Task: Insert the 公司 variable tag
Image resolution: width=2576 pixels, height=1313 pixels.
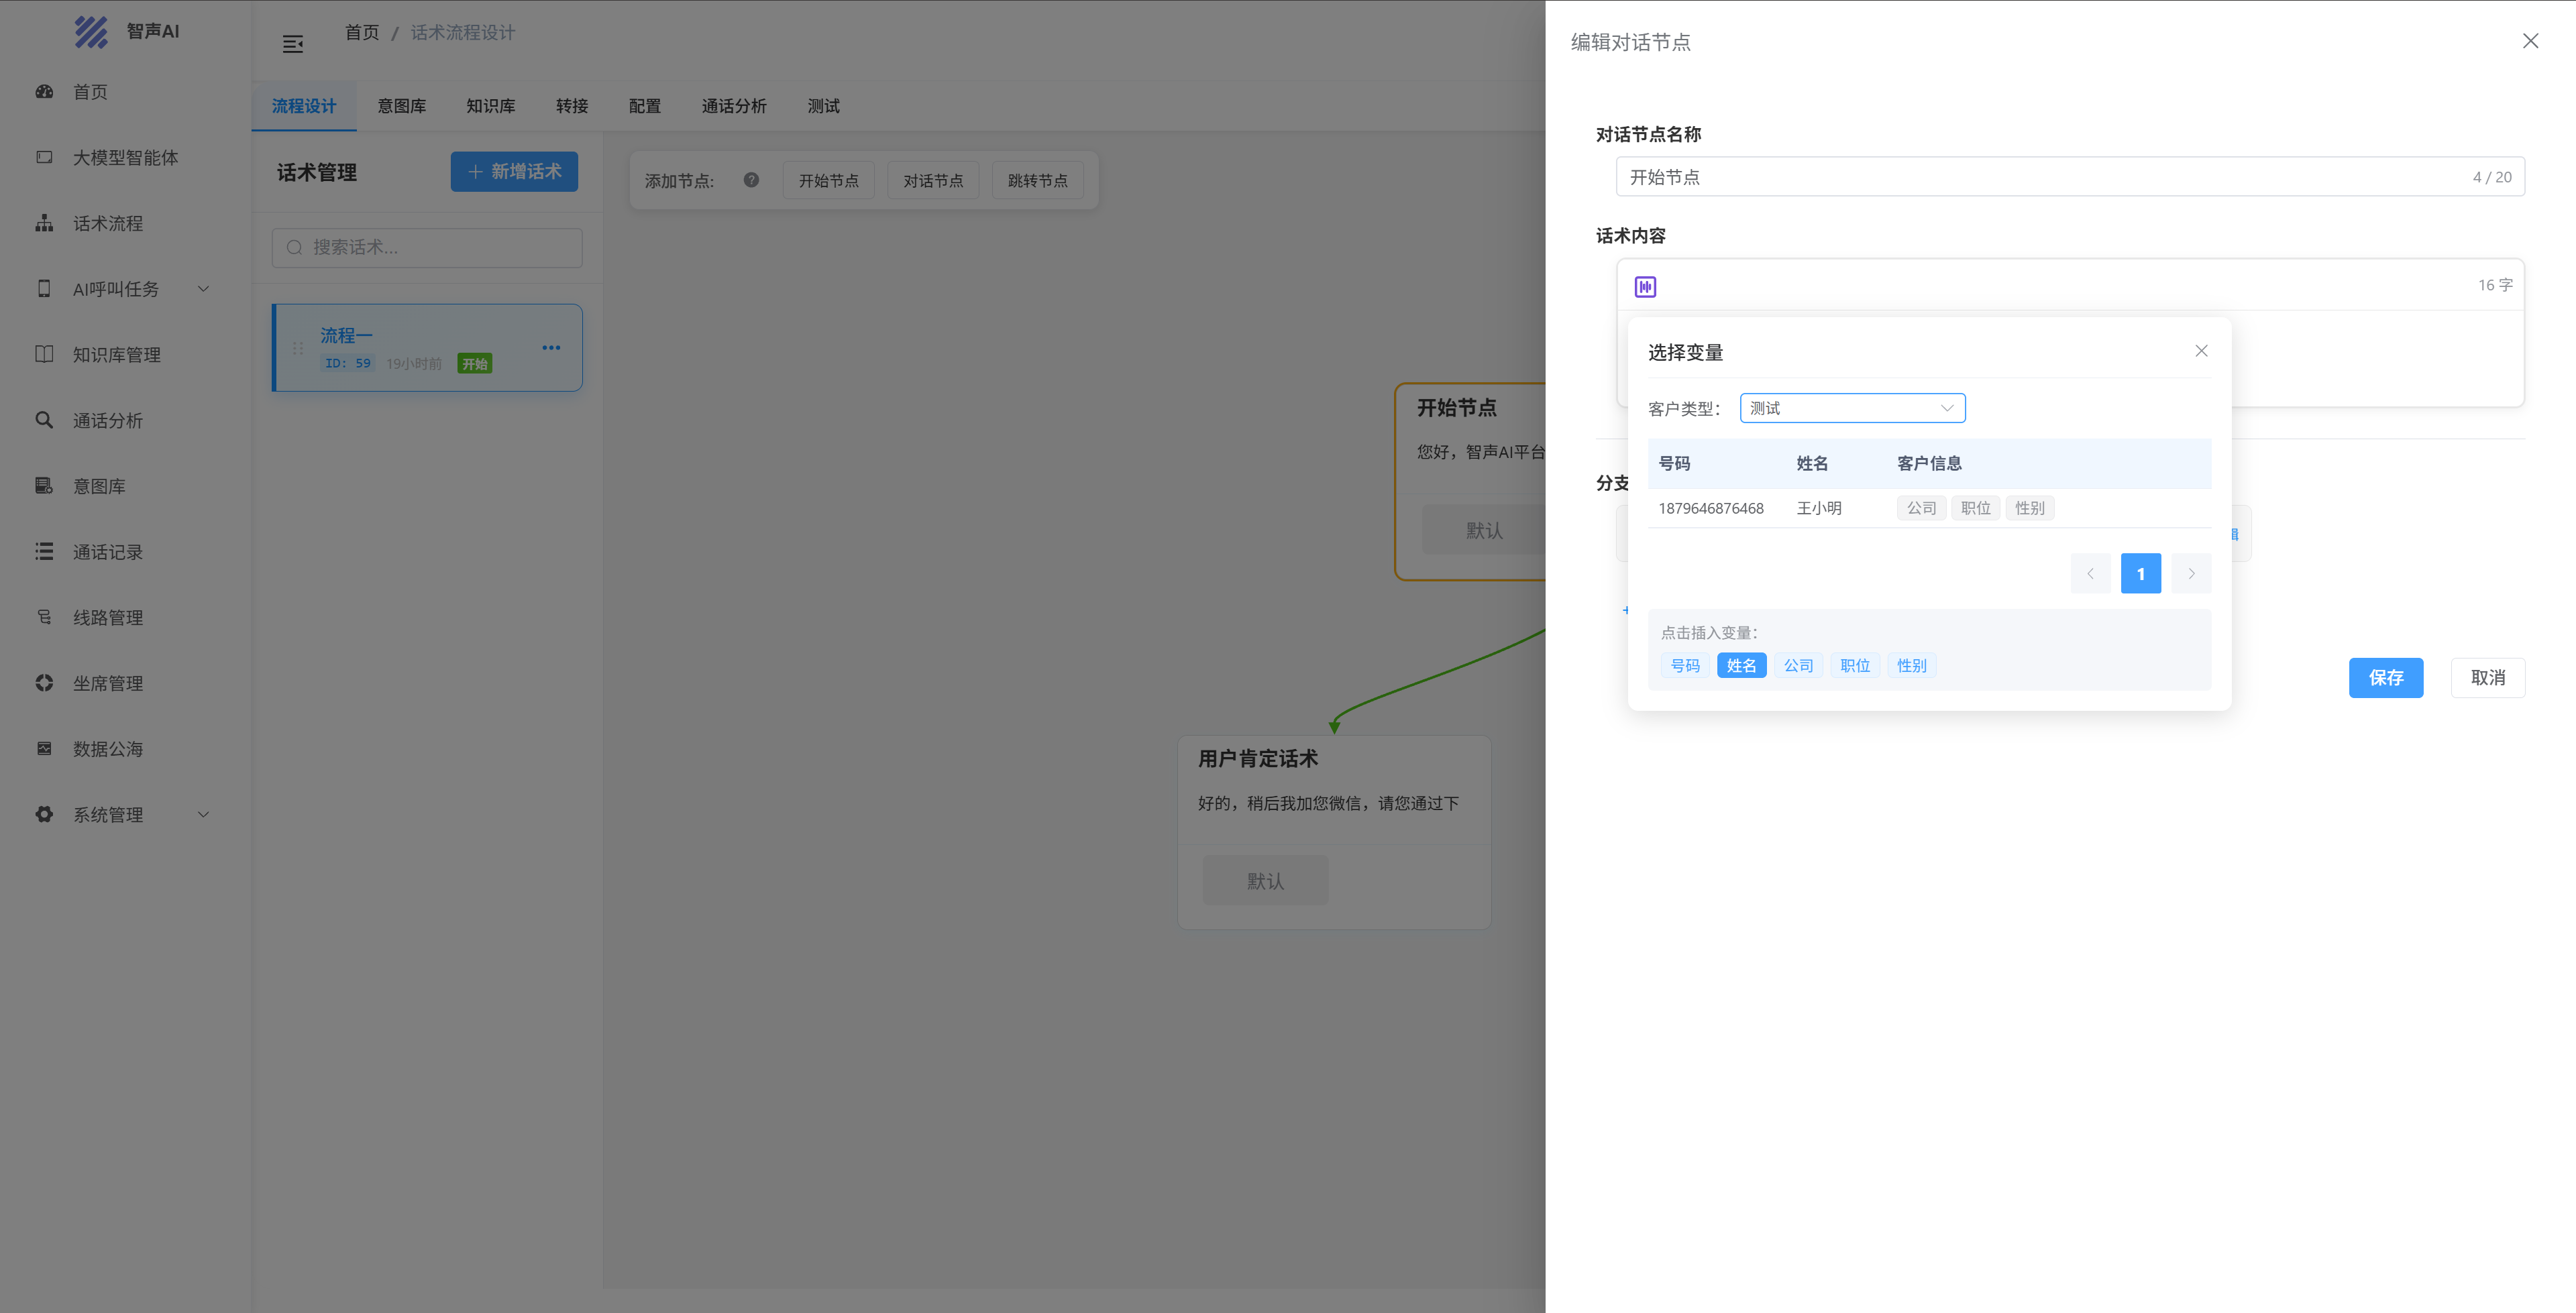Action: [x=1798, y=665]
